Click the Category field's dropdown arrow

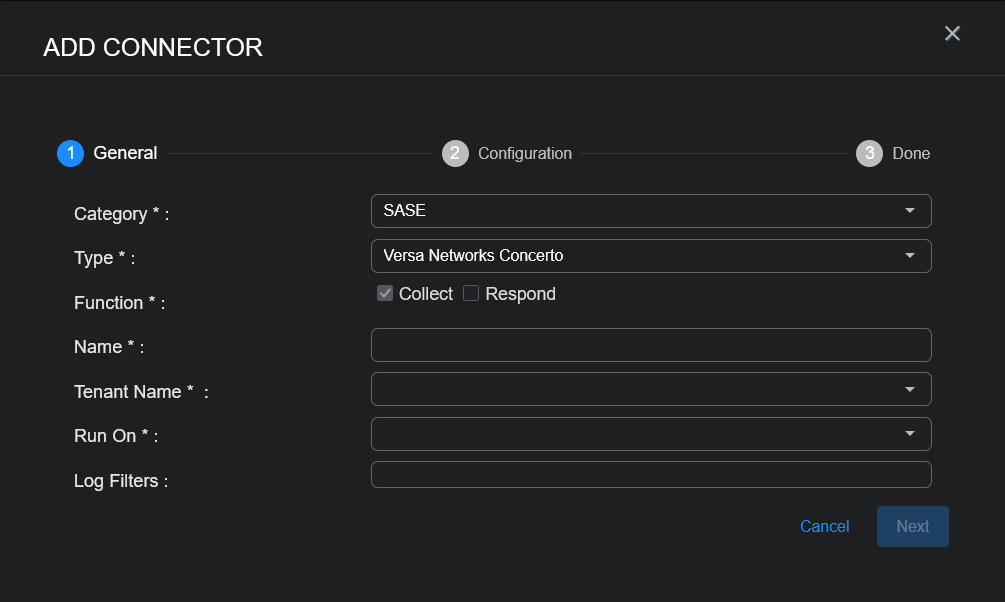[909, 211]
